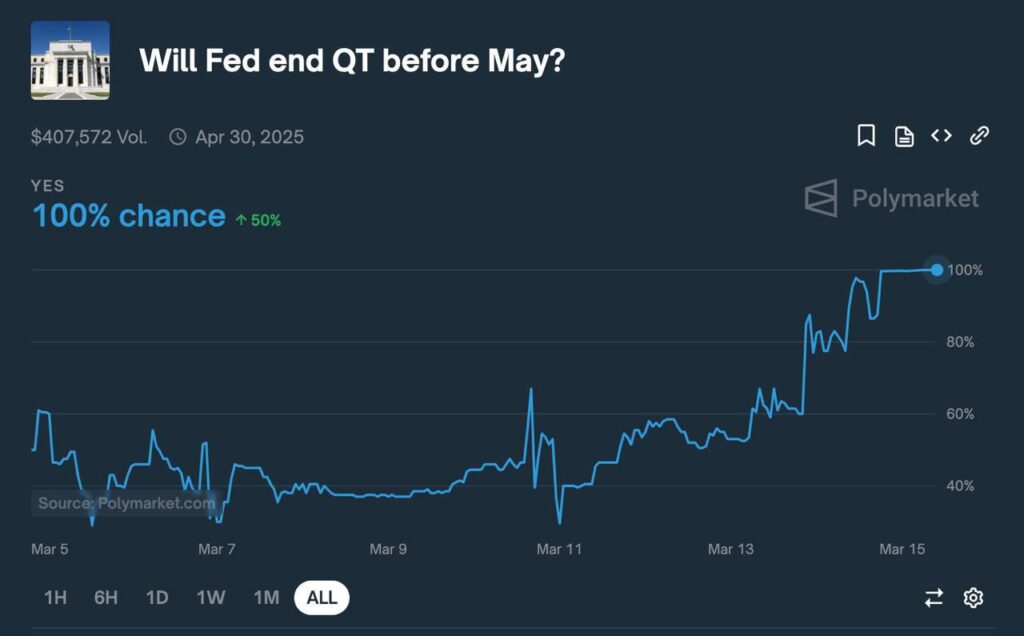
Task: Click the embed code icon
Action: click(940, 136)
